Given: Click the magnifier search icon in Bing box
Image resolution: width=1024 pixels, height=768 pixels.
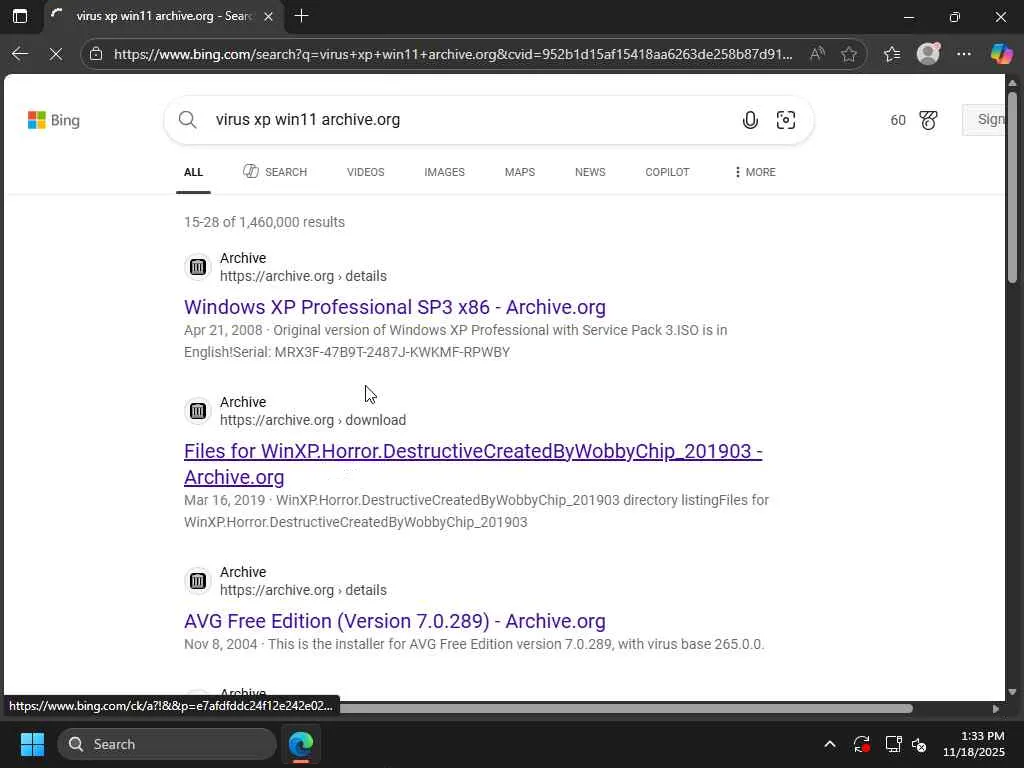Looking at the screenshot, I should click(x=187, y=120).
